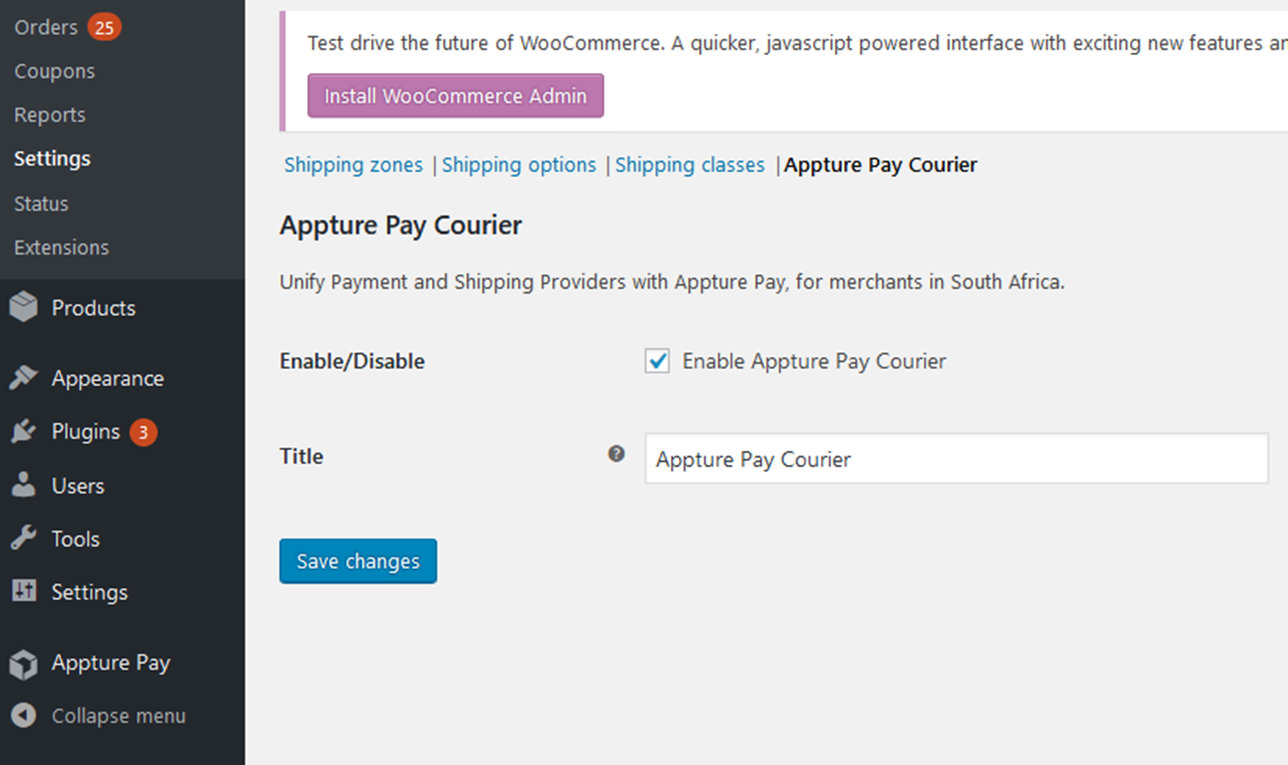Click the Appture Pay cube icon

(23, 663)
